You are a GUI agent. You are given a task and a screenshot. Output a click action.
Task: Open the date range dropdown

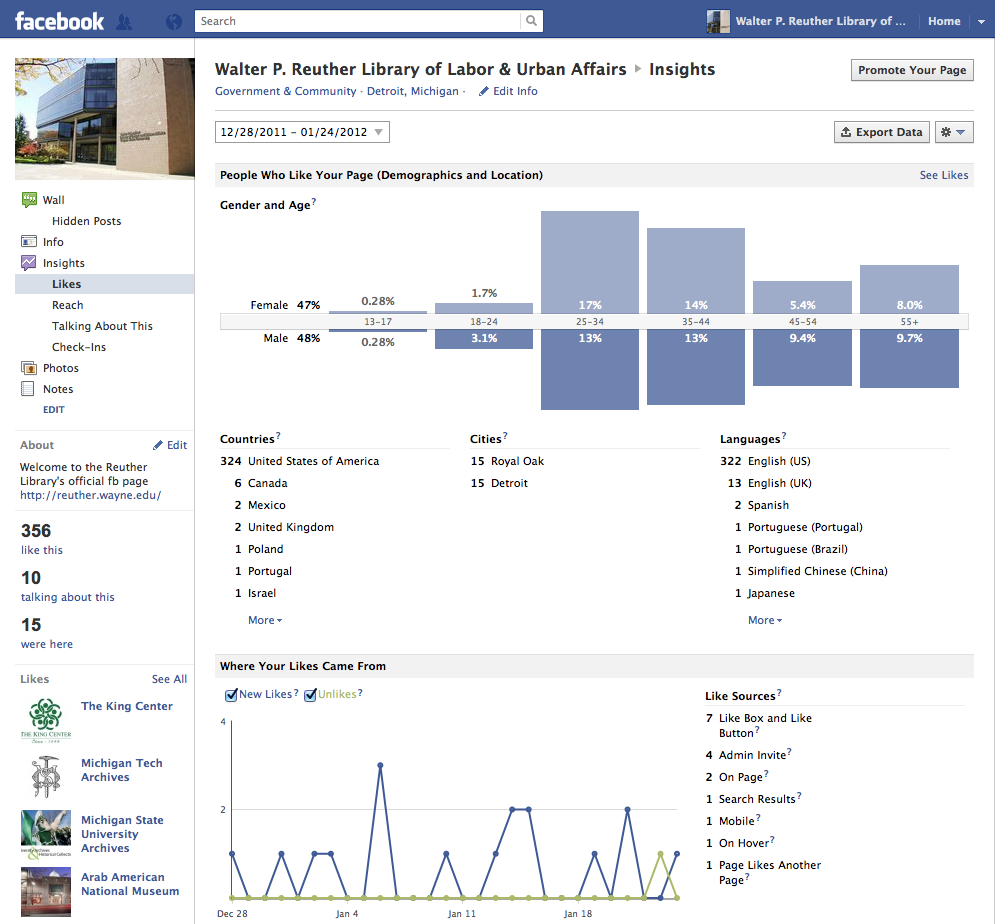[x=302, y=132]
